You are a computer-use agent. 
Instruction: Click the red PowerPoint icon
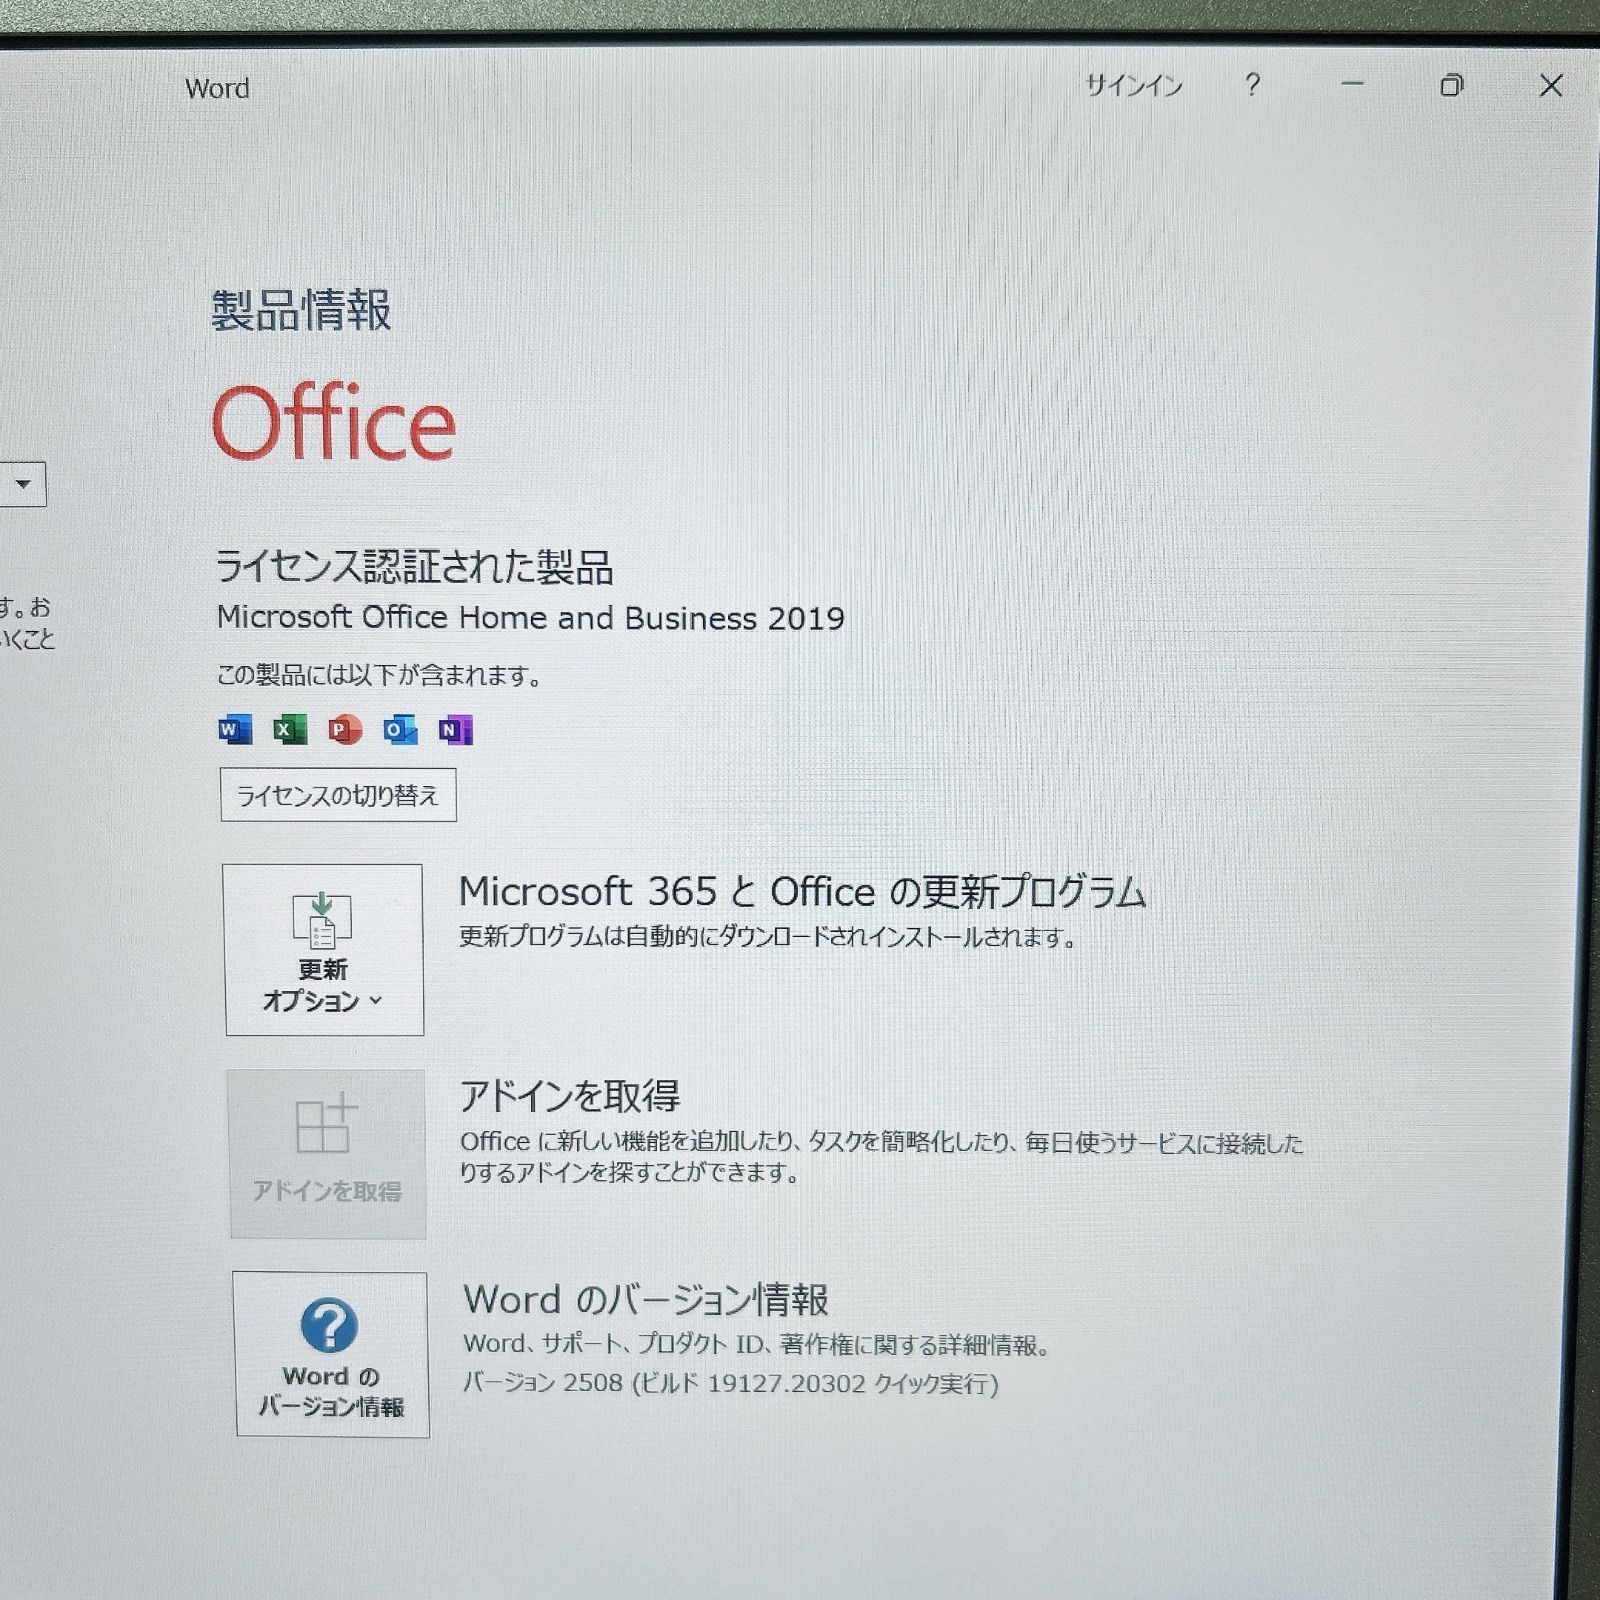pos(345,730)
